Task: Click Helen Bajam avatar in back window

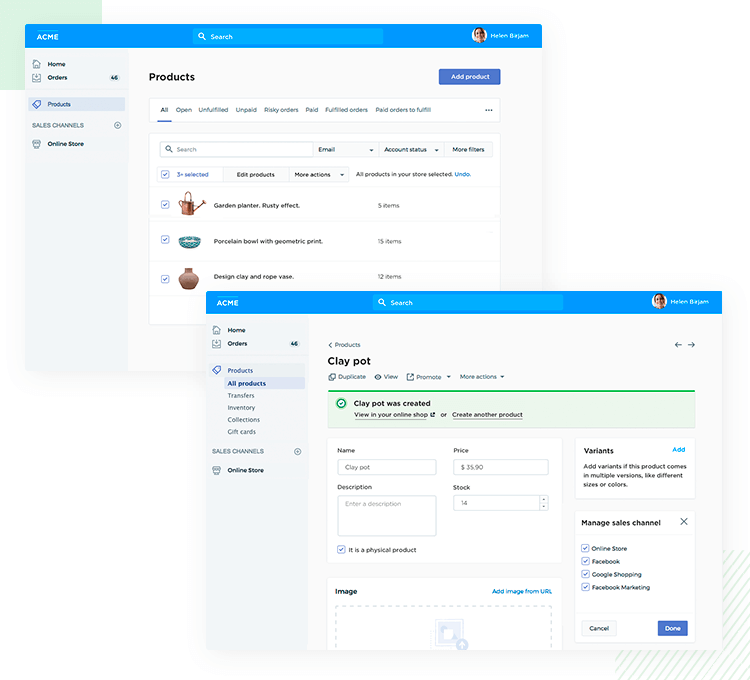Action: (x=479, y=35)
